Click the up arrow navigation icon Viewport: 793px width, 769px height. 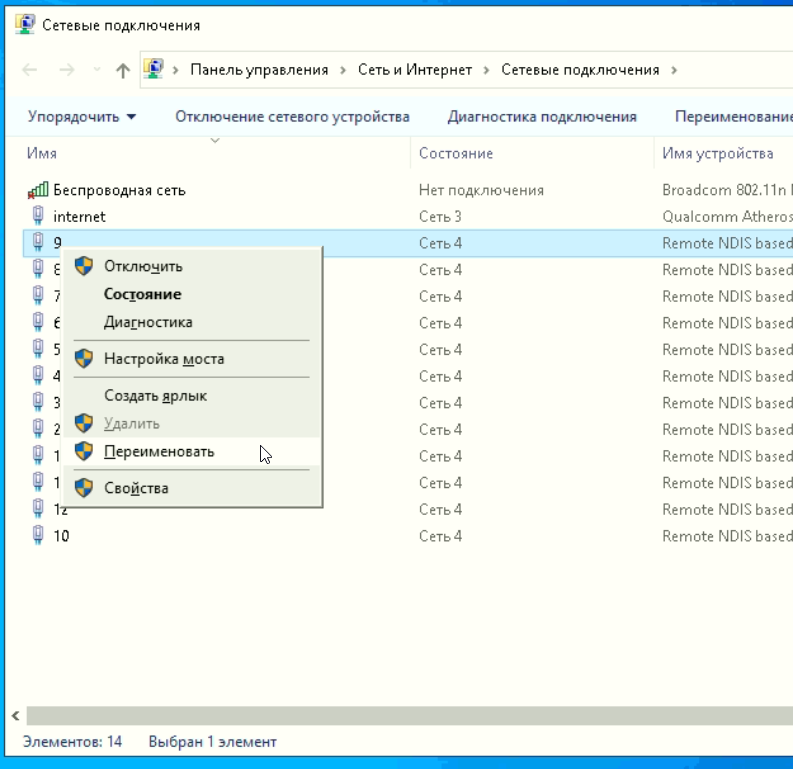(123, 70)
